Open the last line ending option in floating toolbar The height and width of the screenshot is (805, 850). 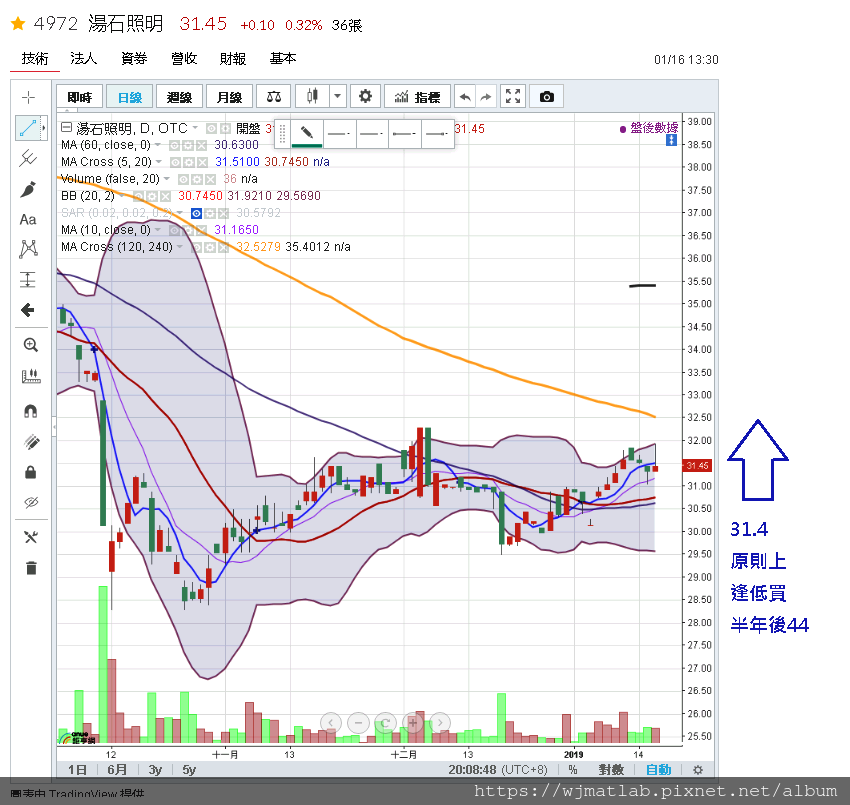(437, 133)
